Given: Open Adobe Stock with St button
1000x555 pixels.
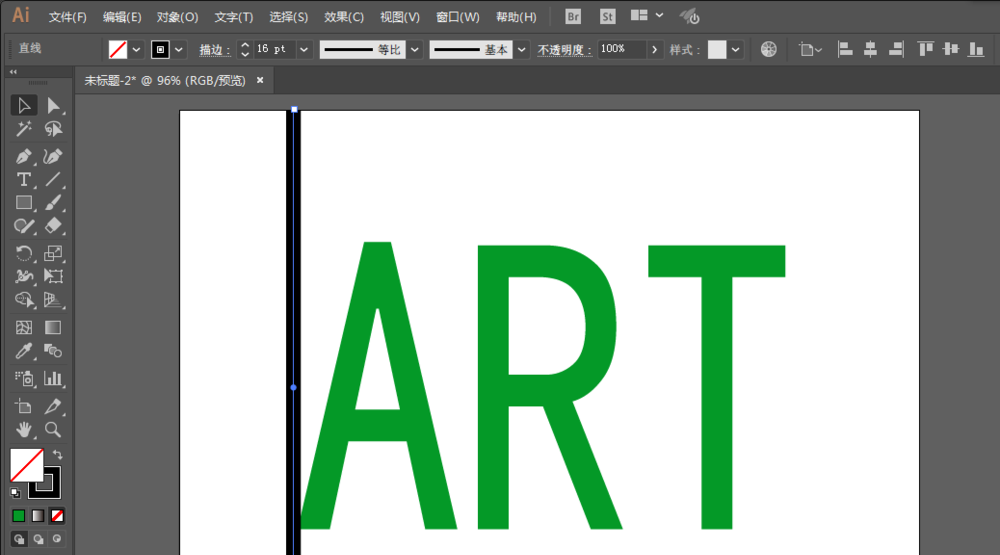Looking at the screenshot, I should pyautogui.click(x=607, y=17).
